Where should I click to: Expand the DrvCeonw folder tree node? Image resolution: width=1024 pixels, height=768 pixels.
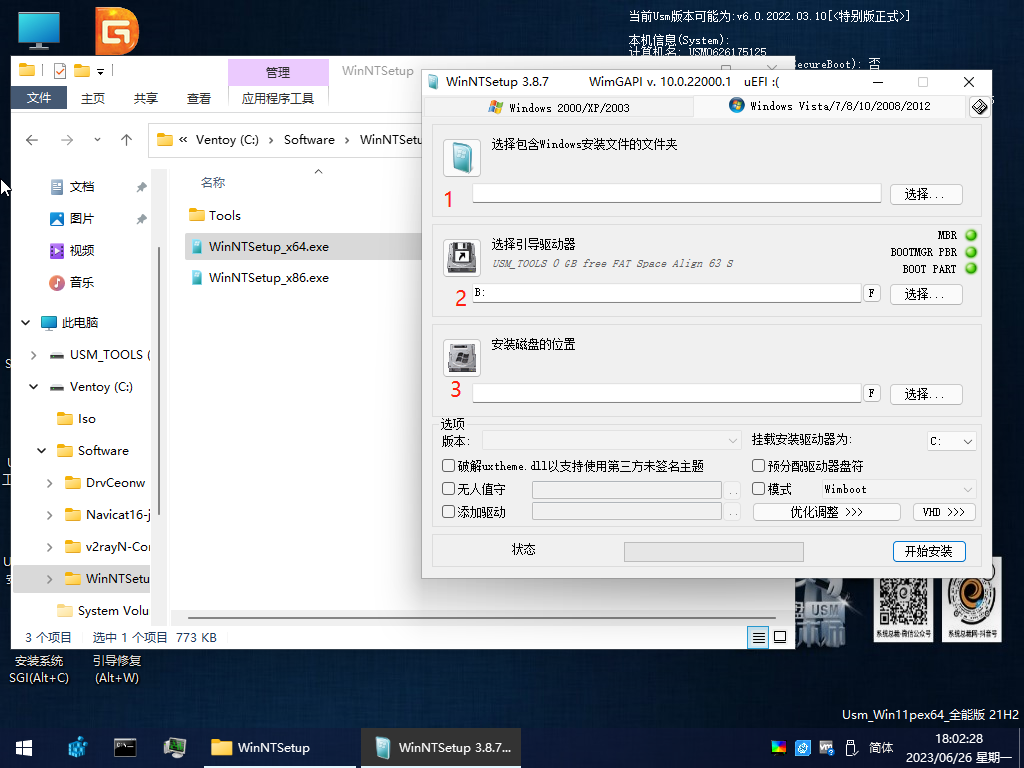(x=50, y=483)
